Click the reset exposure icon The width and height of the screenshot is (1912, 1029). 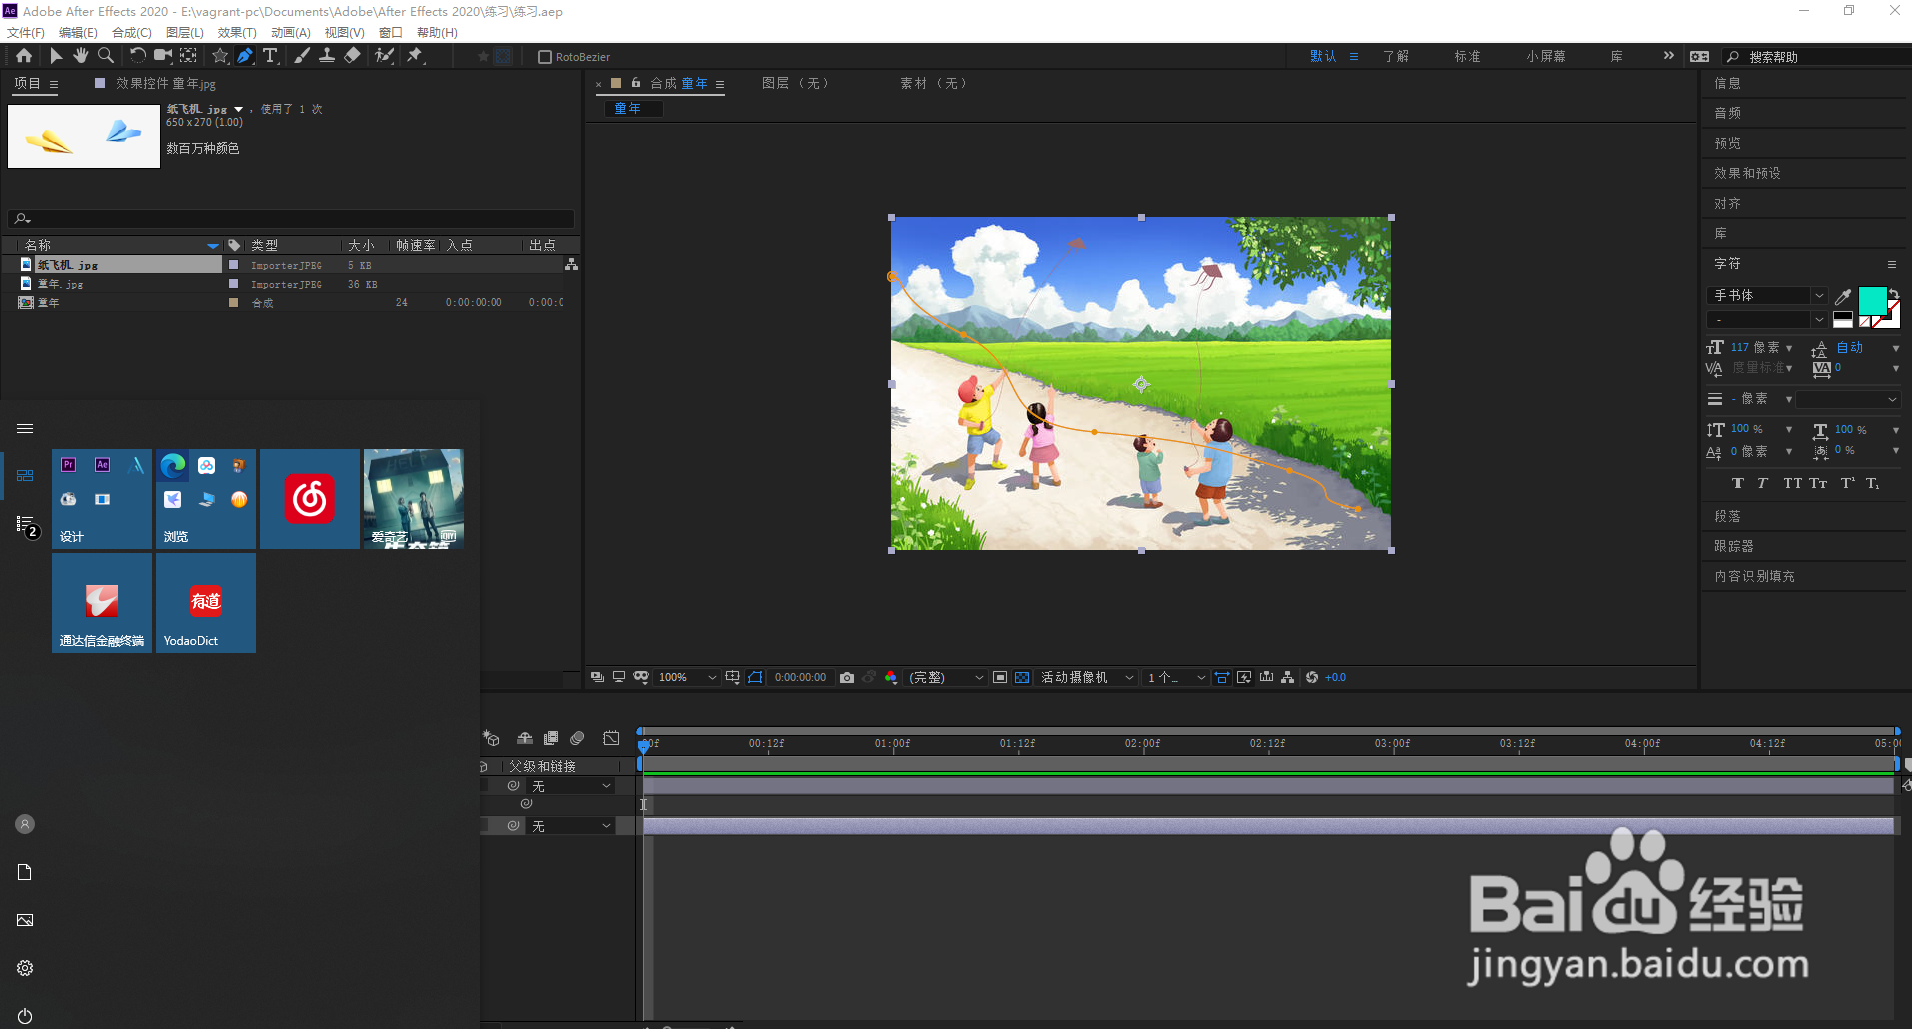pyautogui.click(x=1312, y=677)
